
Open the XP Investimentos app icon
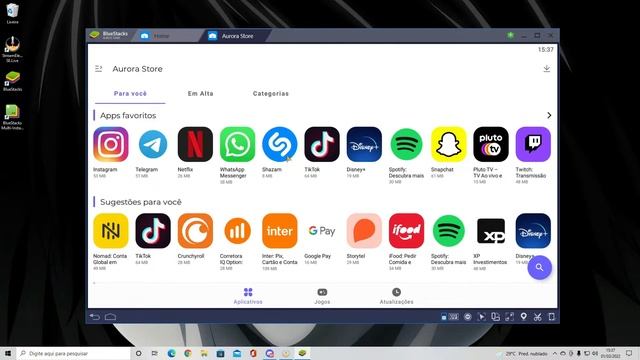click(x=491, y=231)
